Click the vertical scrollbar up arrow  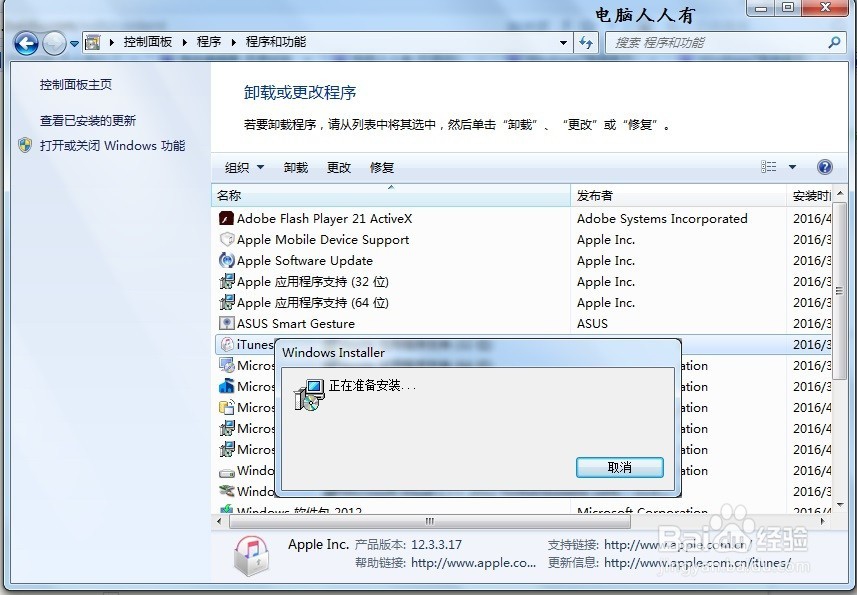coord(840,193)
